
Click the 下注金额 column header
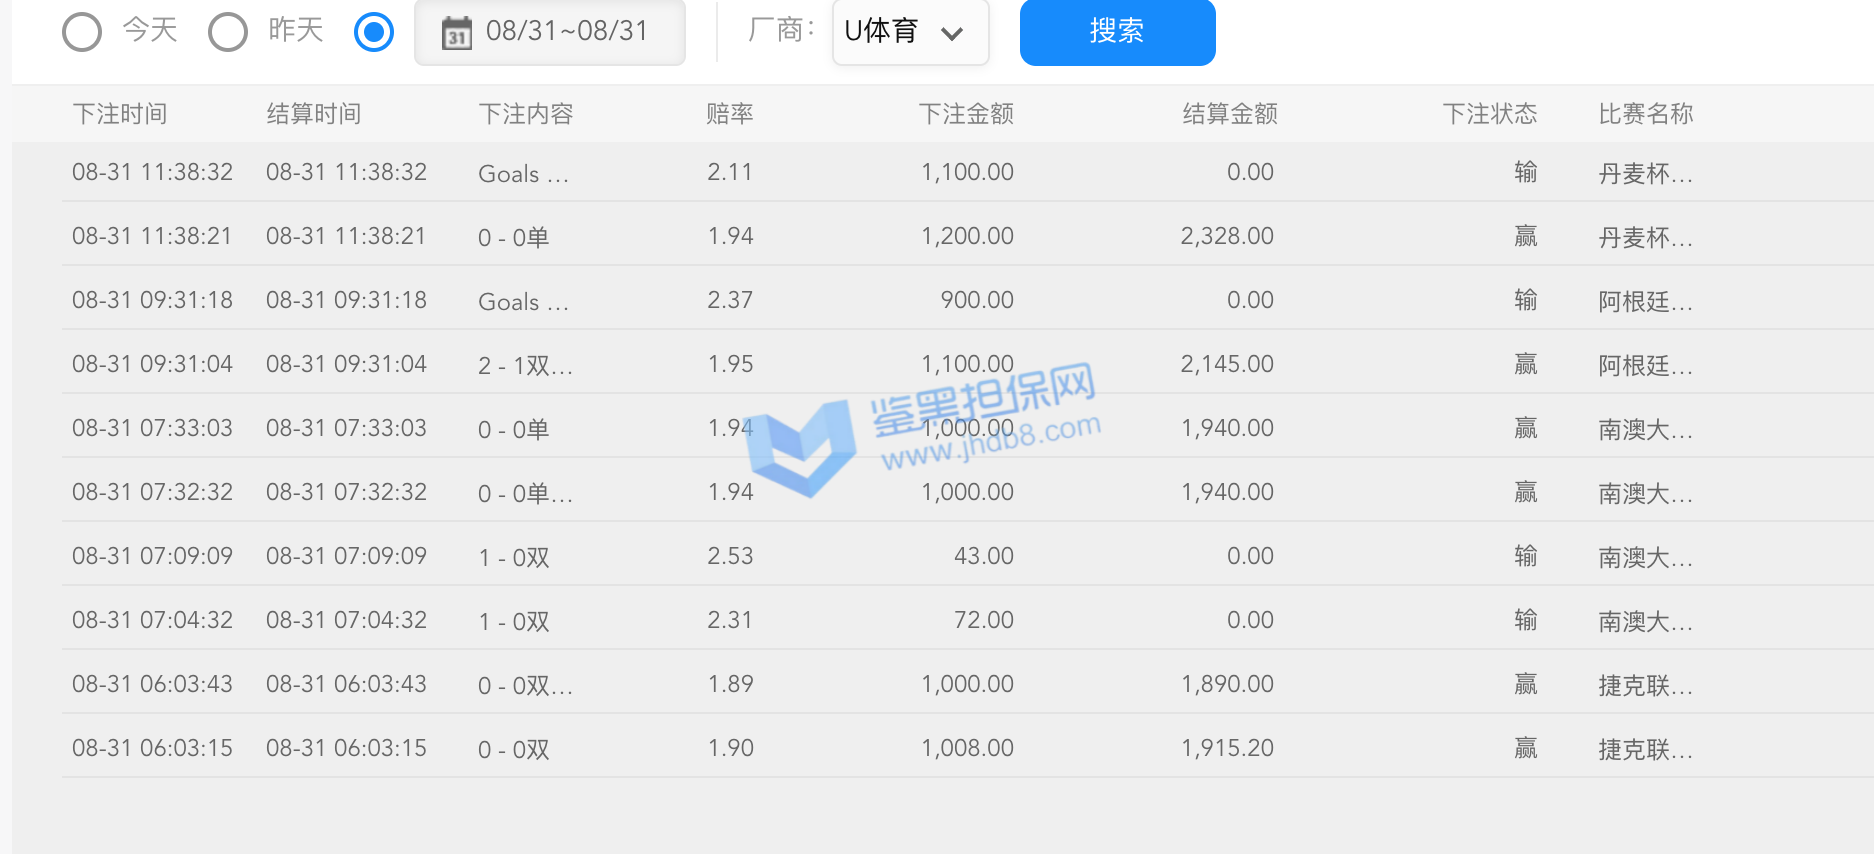tap(966, 114)
